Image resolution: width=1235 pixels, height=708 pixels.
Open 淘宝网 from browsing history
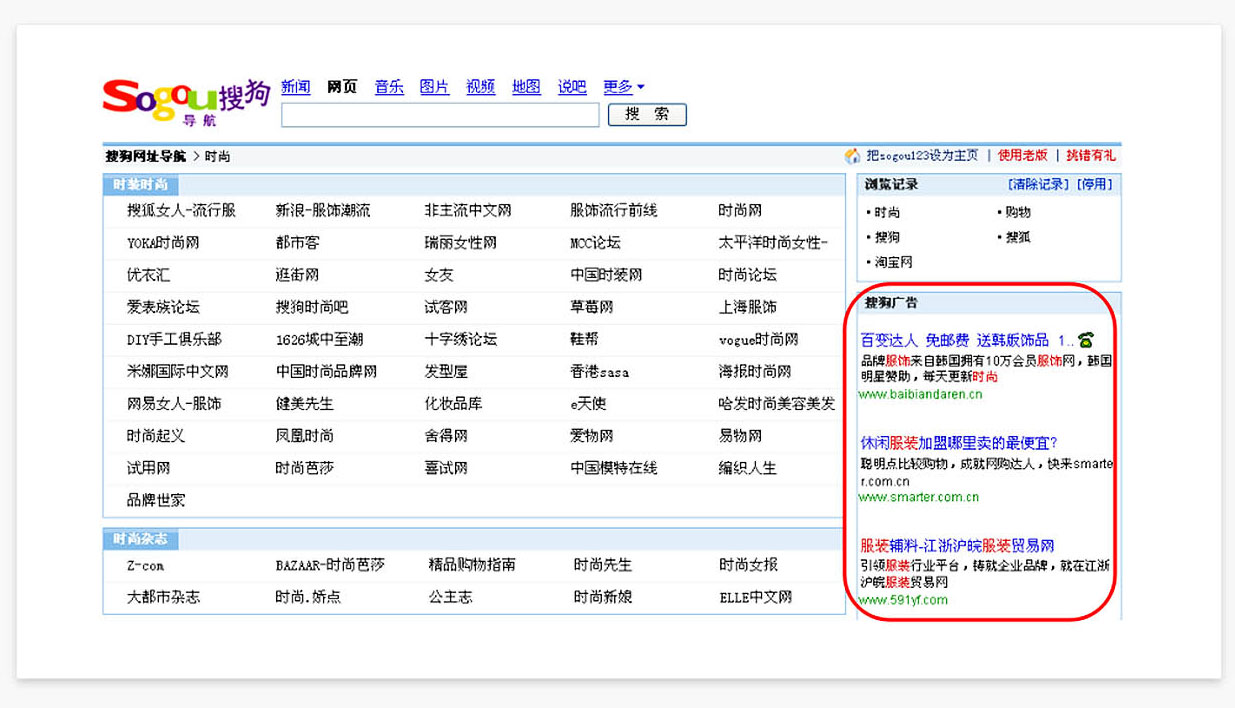click(x=894, y=262)
